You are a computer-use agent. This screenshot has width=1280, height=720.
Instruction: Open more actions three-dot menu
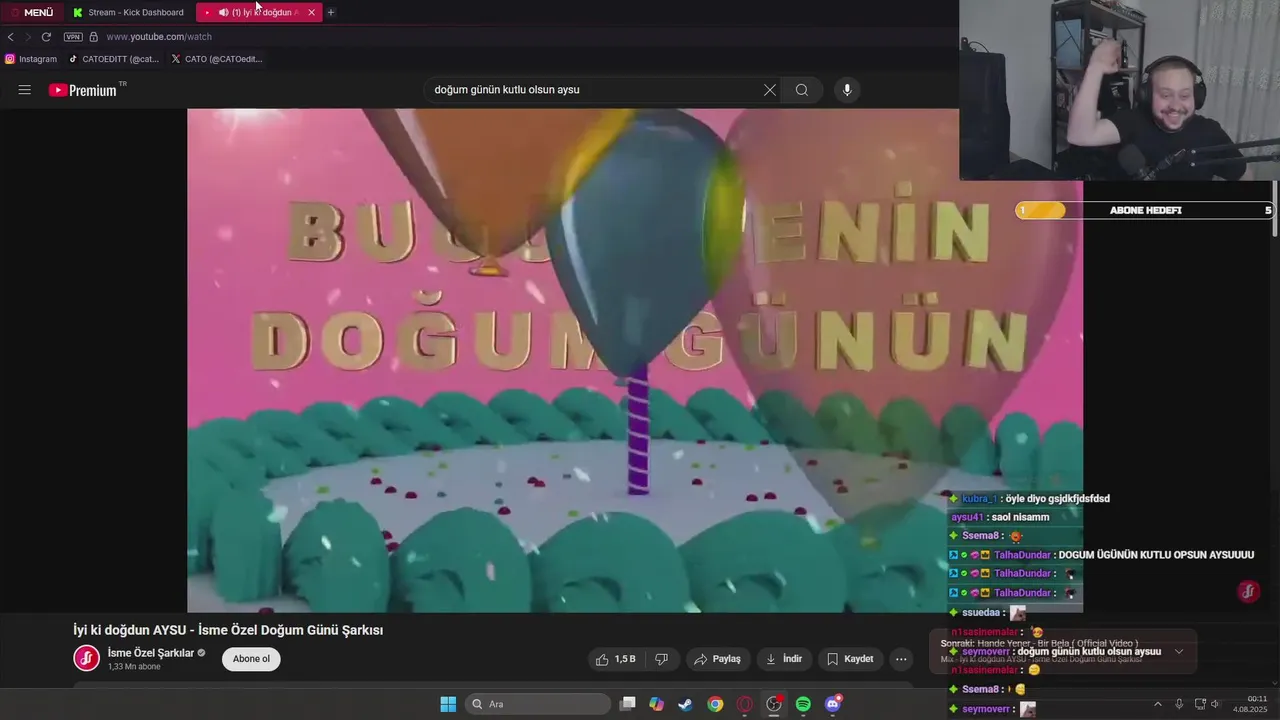pyautogui.click(x=901, y=659)
